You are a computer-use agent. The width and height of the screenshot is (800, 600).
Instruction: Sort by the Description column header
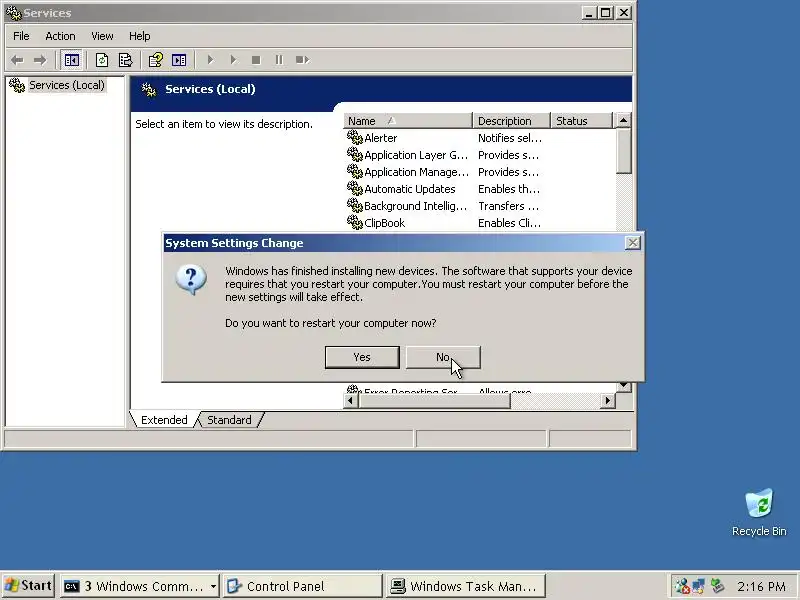point(512,121)
